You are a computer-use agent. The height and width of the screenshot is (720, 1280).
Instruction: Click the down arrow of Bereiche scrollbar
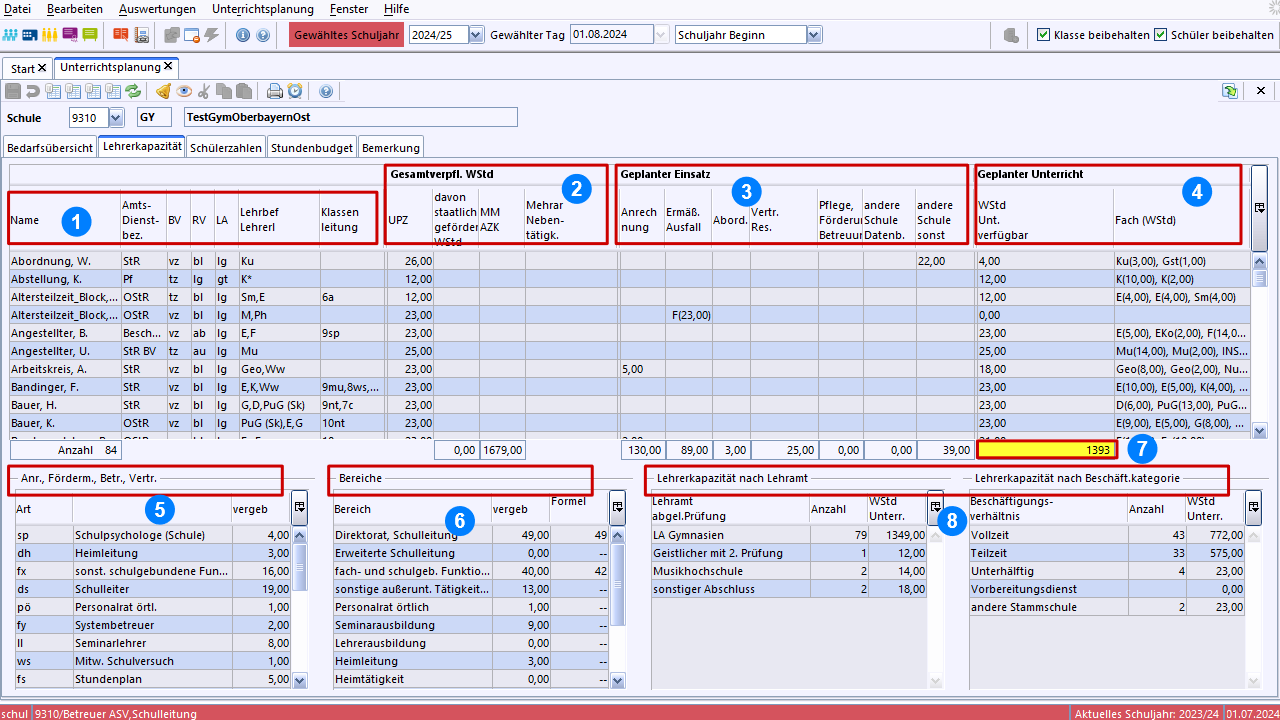click(x=618, y=680)
